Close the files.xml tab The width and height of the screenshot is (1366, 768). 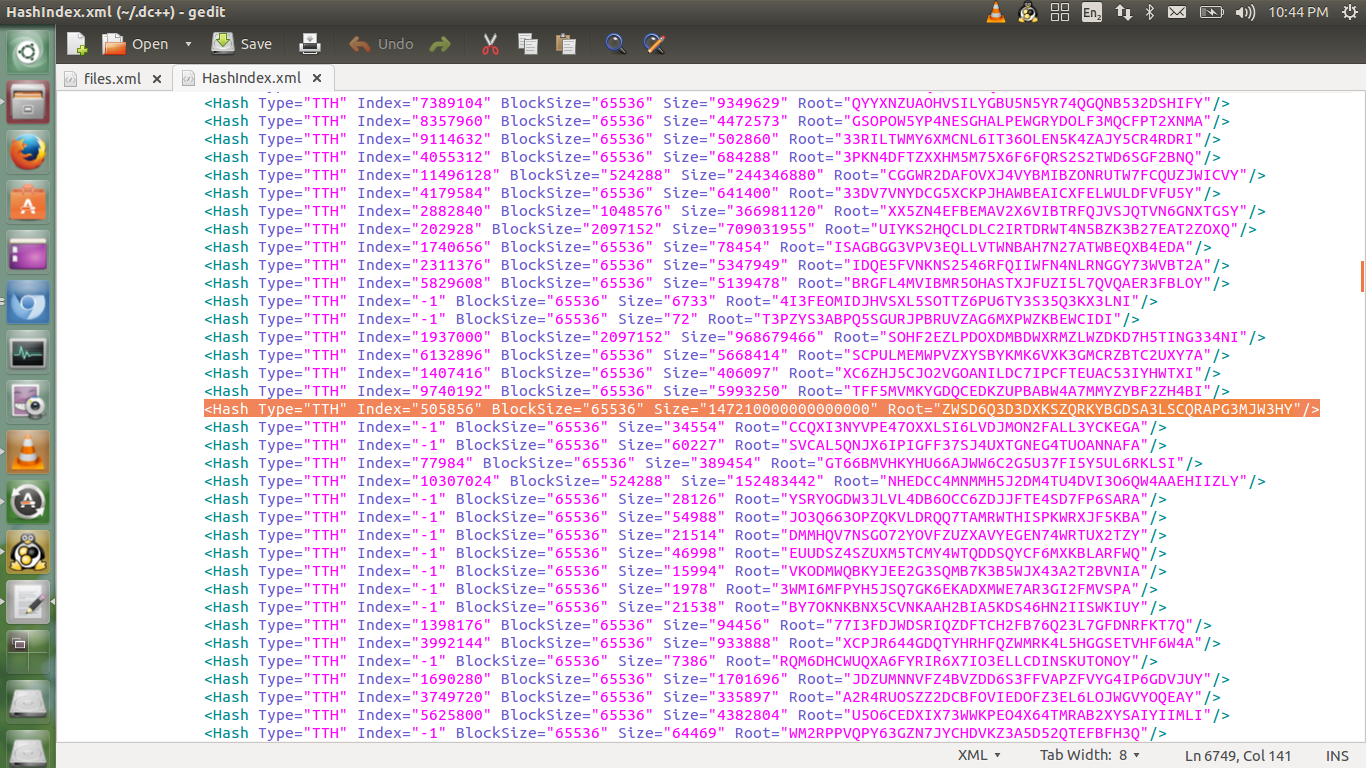[157, 78]
